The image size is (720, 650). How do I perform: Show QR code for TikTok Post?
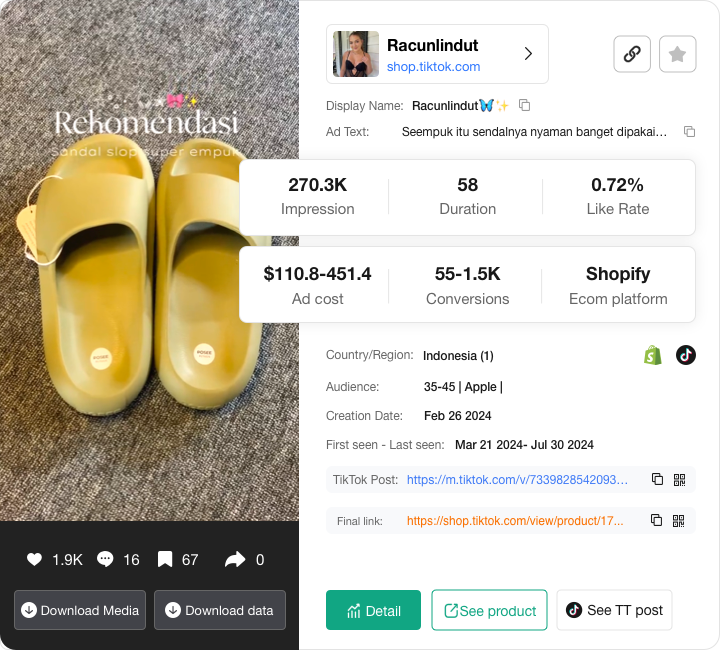[x=679, y=479]
